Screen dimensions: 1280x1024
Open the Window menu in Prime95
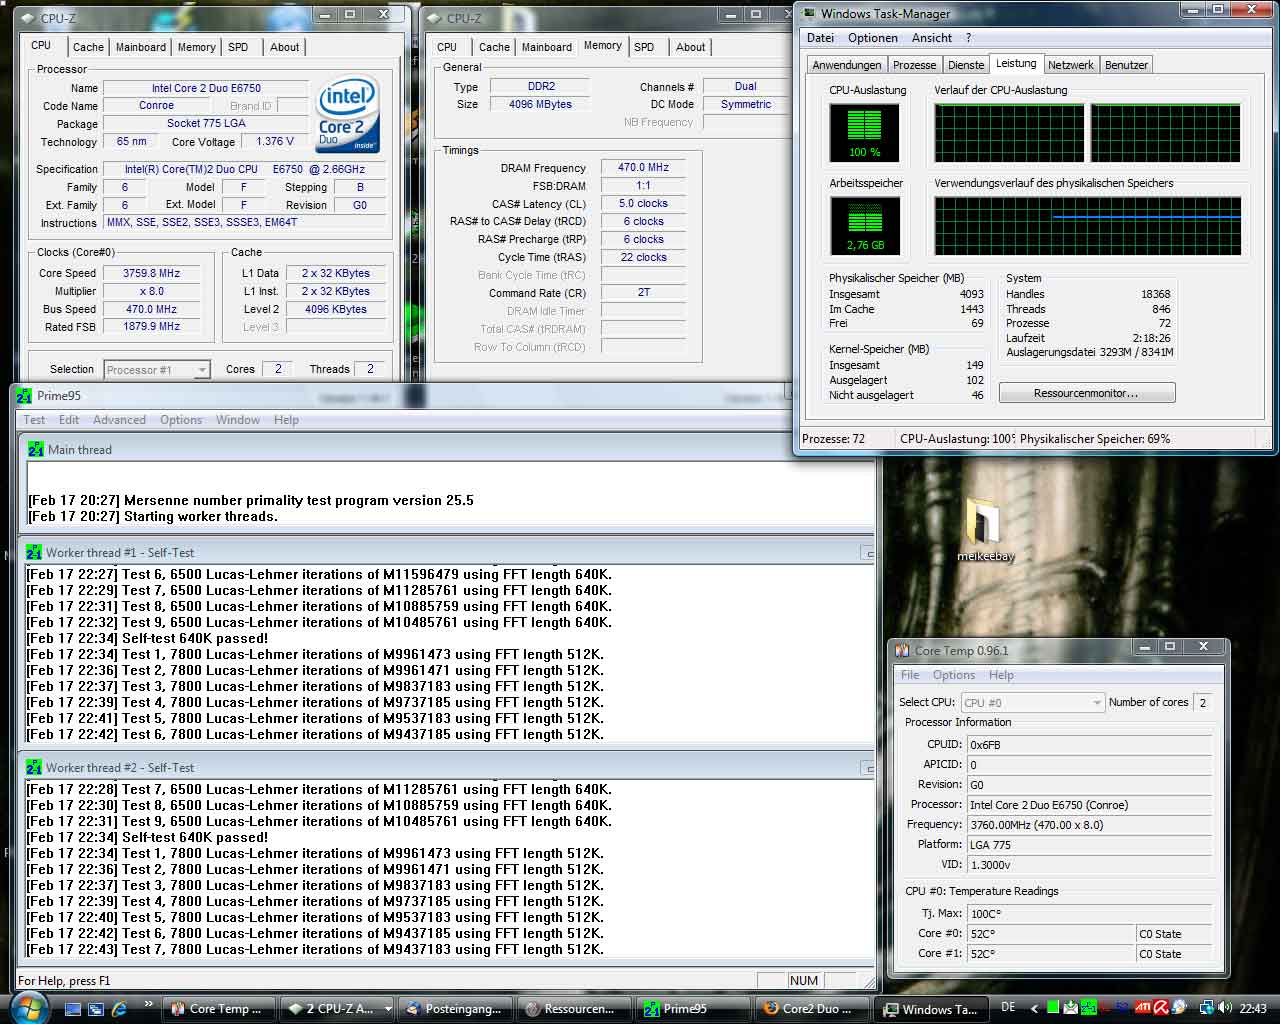(x=238, y=420)
